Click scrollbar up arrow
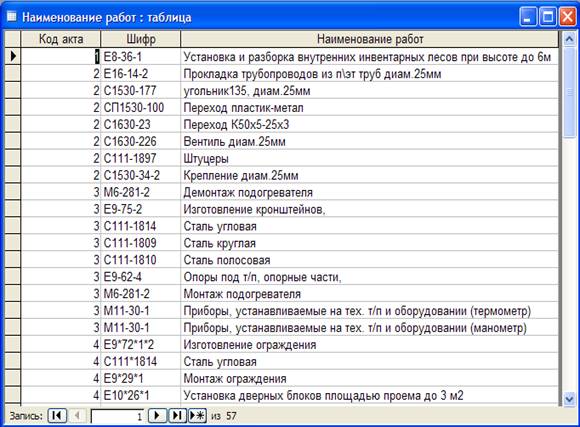 (x=570, y=39)
